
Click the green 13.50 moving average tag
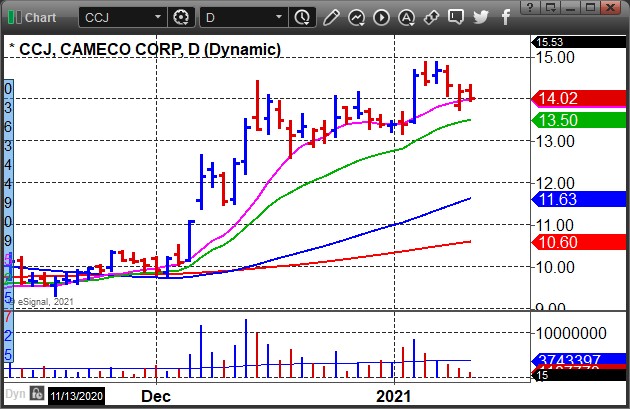click(579, 120)
